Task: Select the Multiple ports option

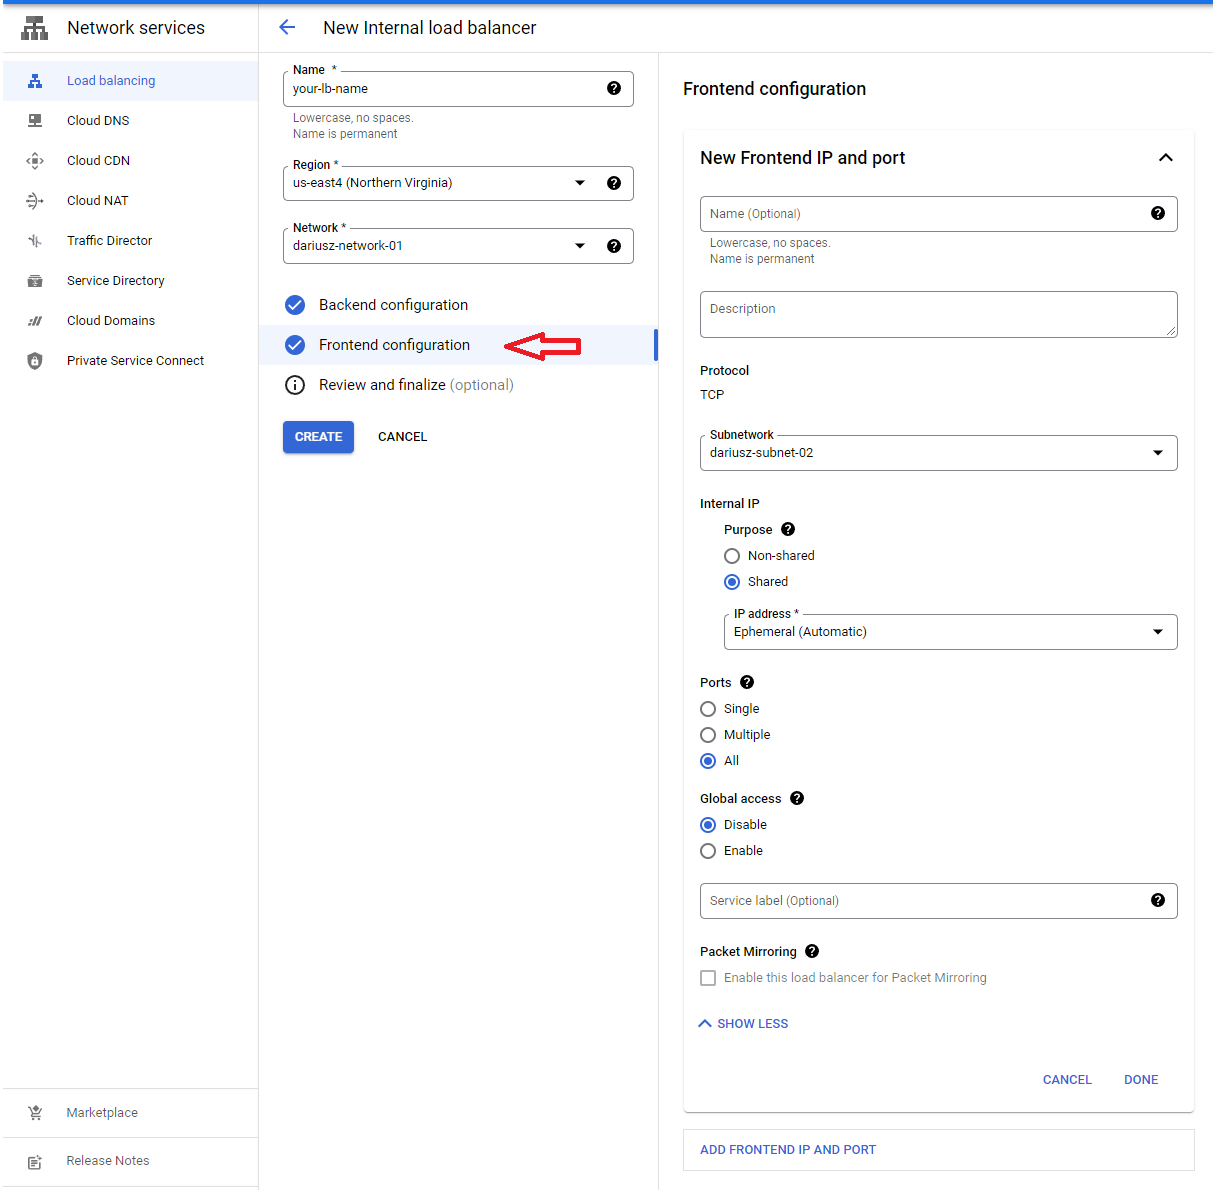Action: [708, 735]
